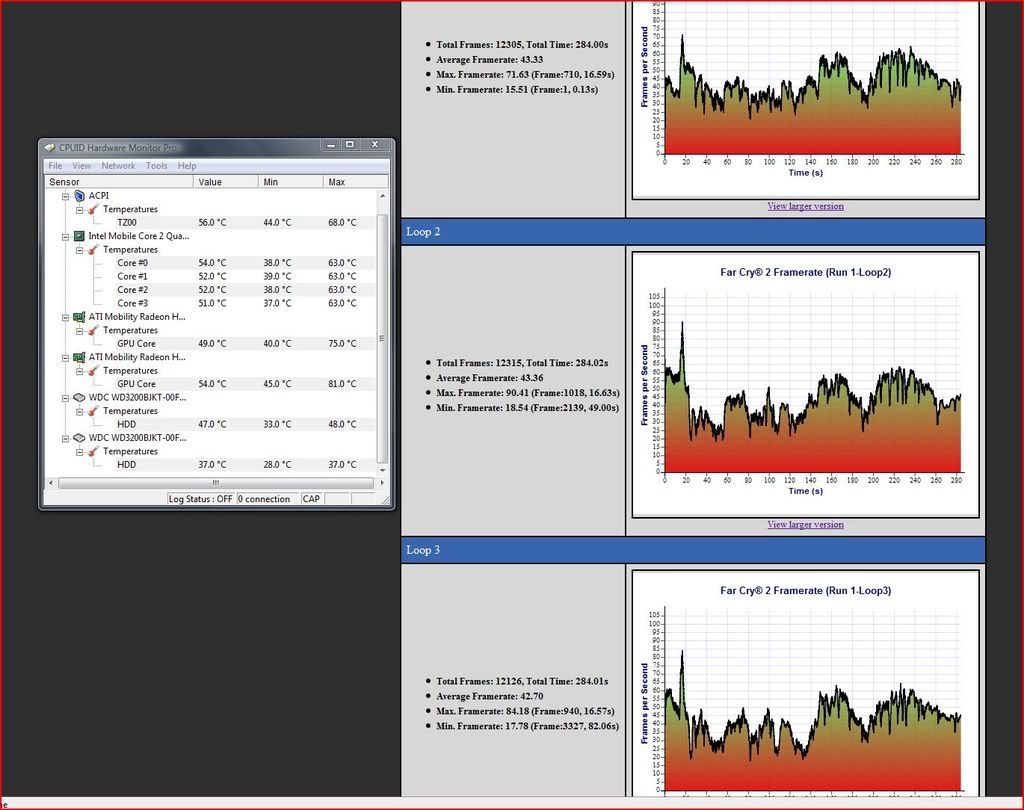1024x810 pixels.
Task: Click the thermometer icon above the 54.0 °C GPU Core
Action: click(x=93, y=371)
